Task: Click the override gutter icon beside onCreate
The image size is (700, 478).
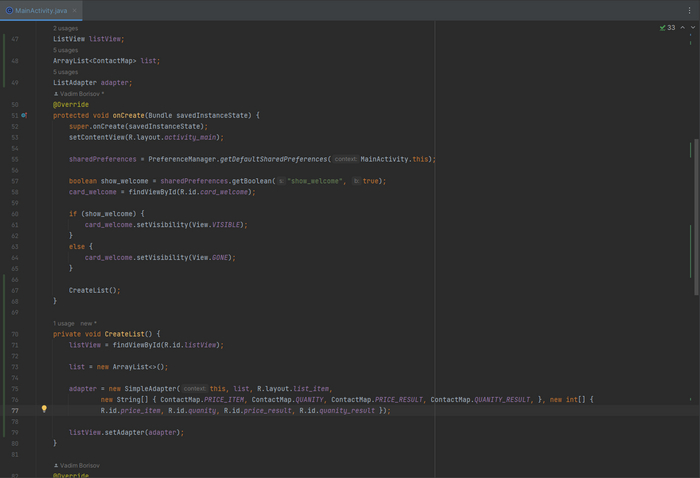Action: tap(23, 115)
